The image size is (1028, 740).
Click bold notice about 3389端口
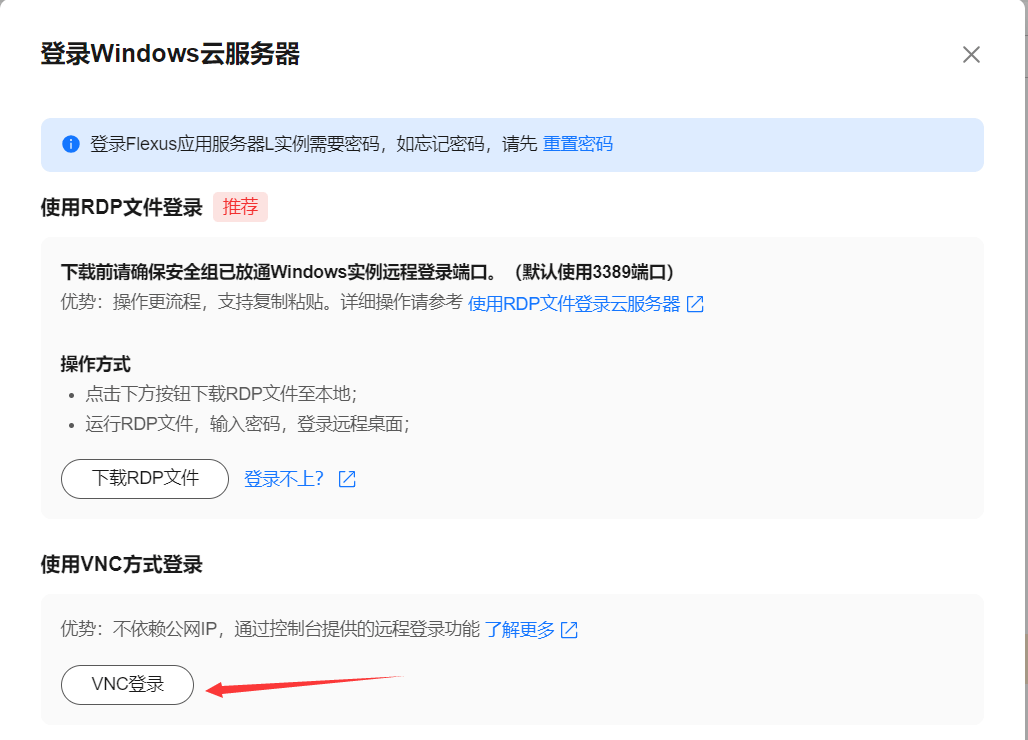pyautogui.click(x=367, y=271)
